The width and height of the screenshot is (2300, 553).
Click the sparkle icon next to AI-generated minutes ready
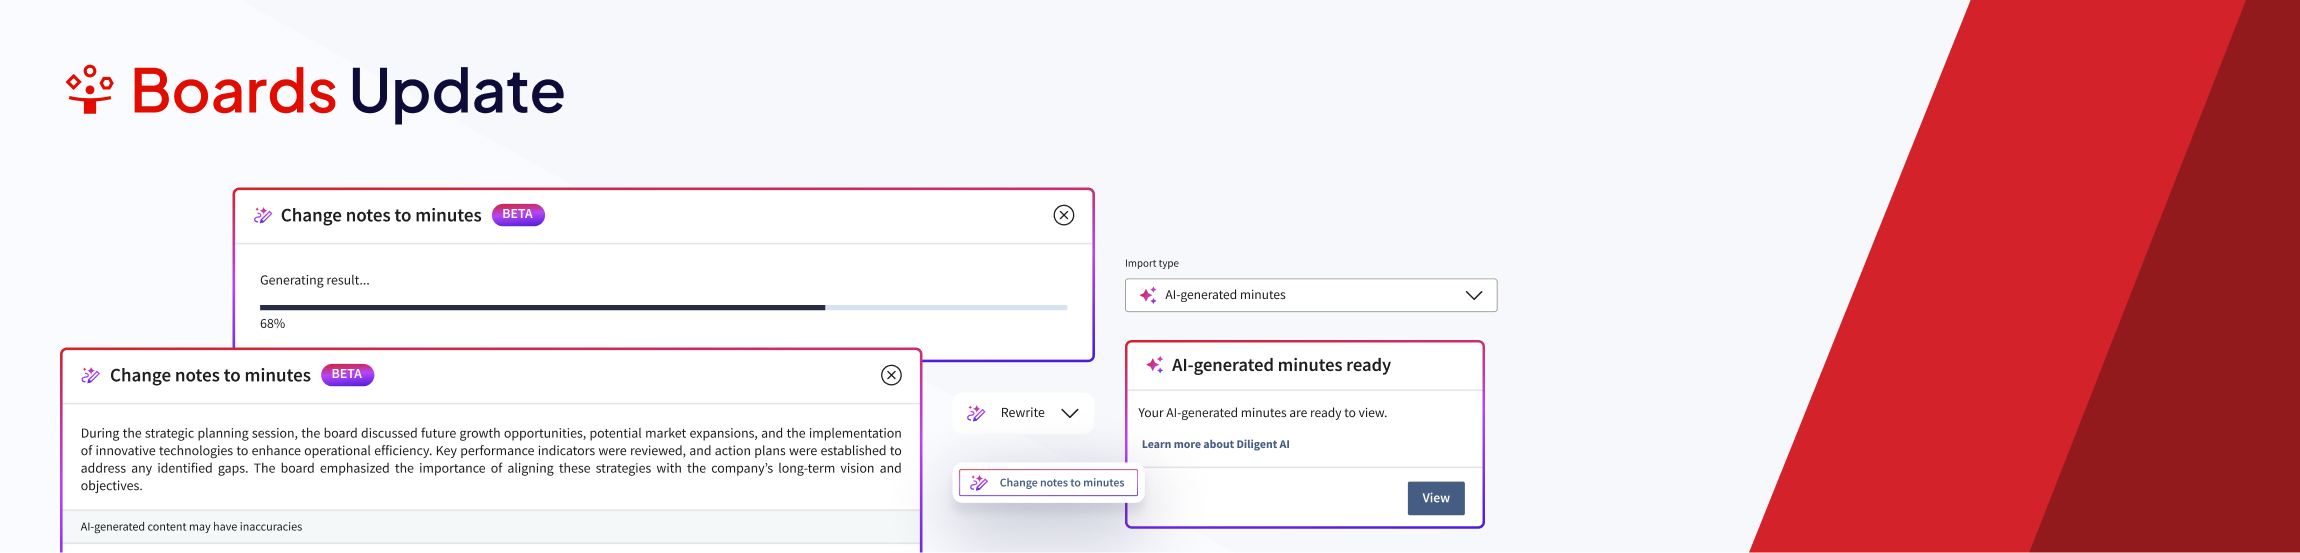1154,365
